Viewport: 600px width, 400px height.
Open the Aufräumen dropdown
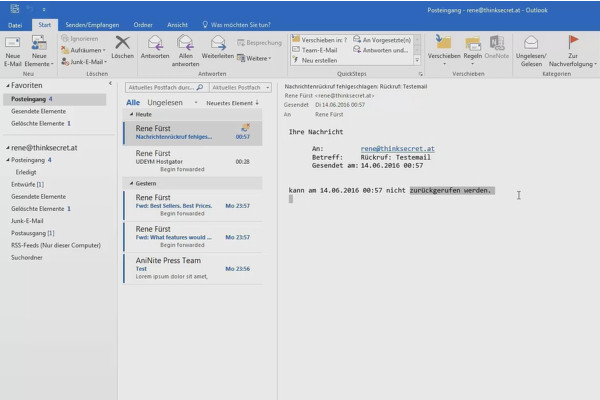click(x=83, y=50)
